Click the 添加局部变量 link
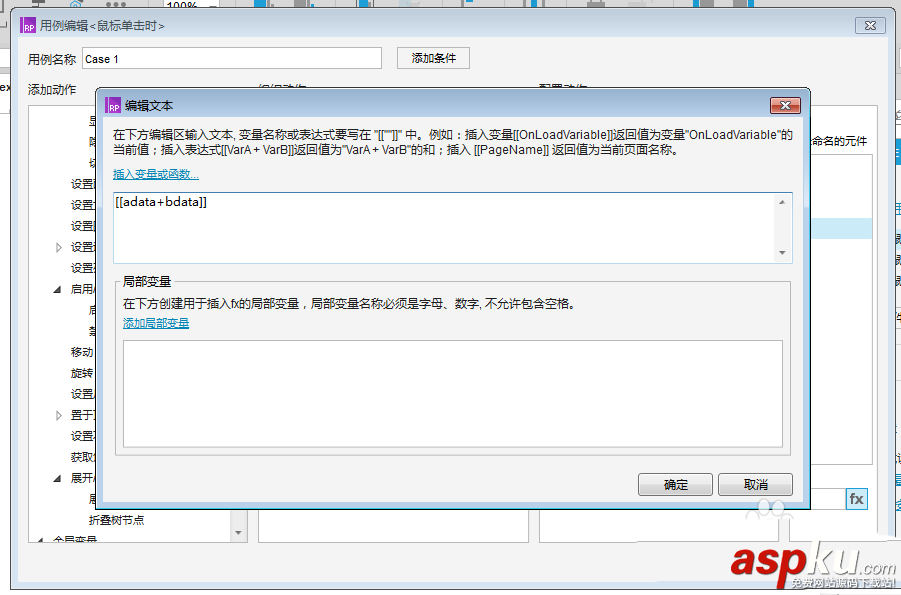901x595 pixels. [156, 324]
